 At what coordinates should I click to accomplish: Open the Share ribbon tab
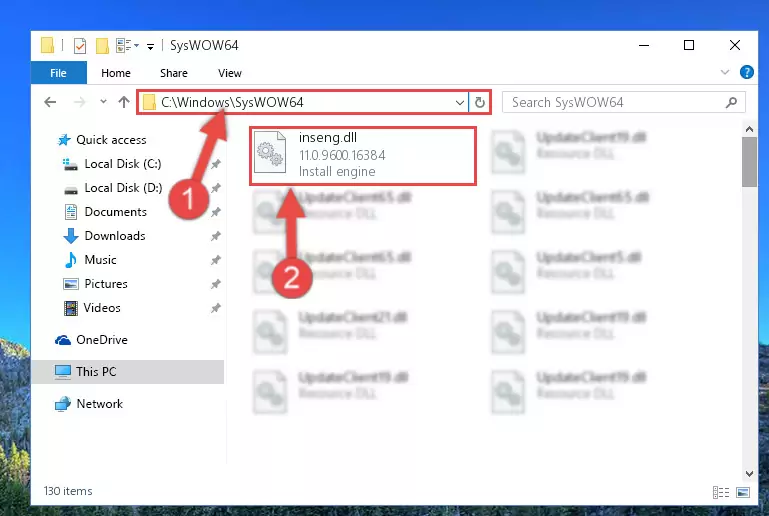coord(174,73)
